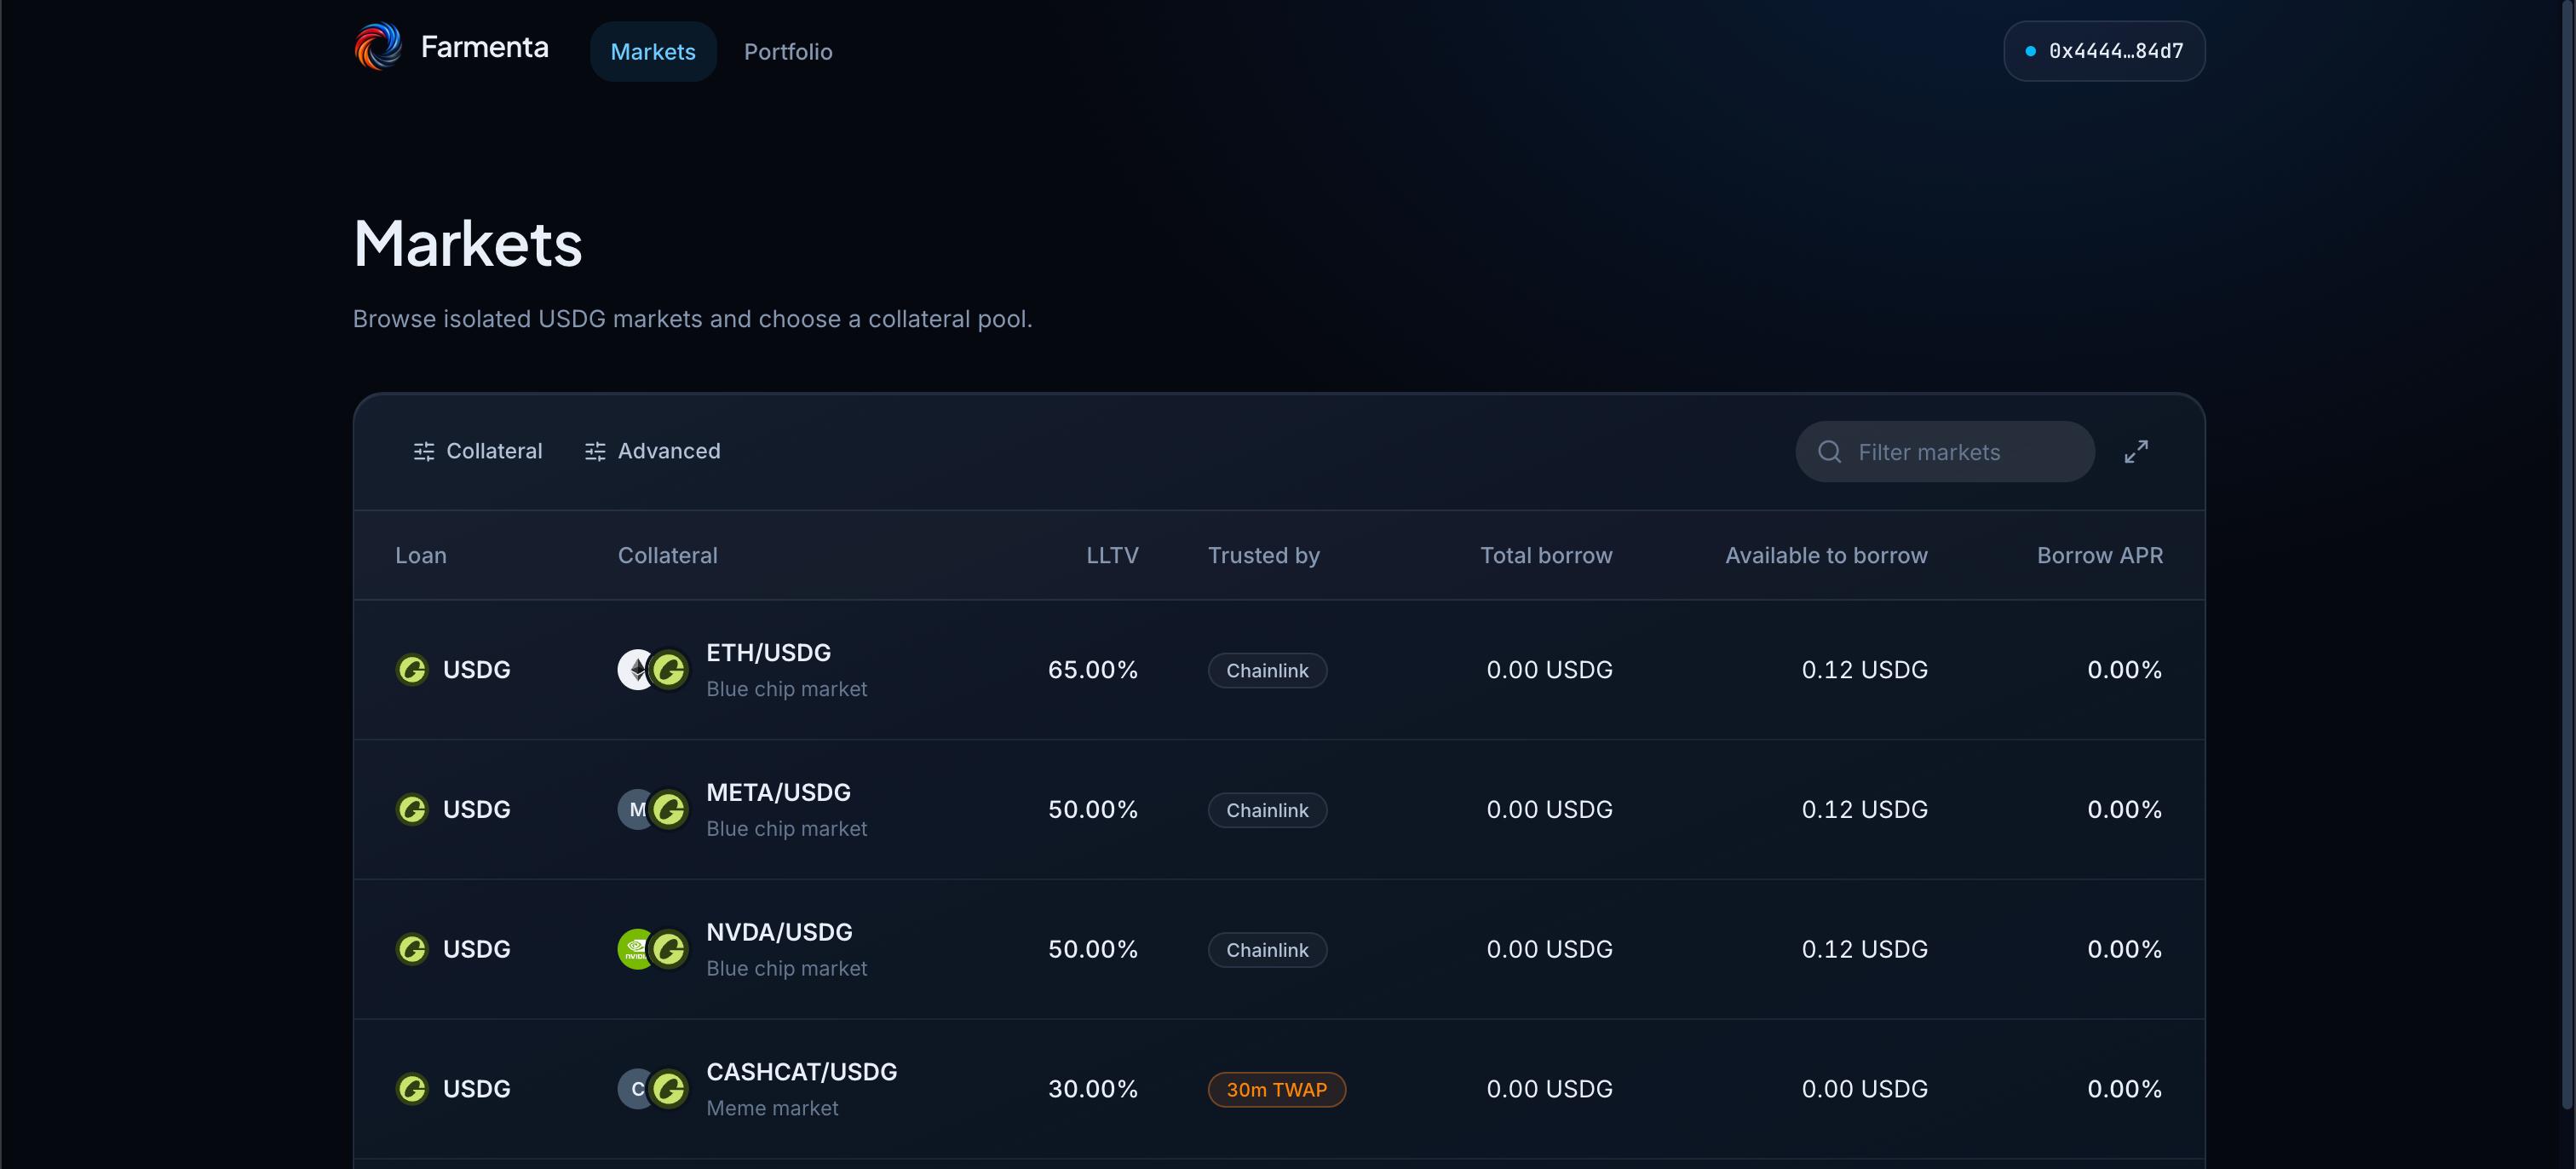The image size is (2576, 1169).
Task: Click the search magnifier icon
Action: click(x=1829, y=452)
